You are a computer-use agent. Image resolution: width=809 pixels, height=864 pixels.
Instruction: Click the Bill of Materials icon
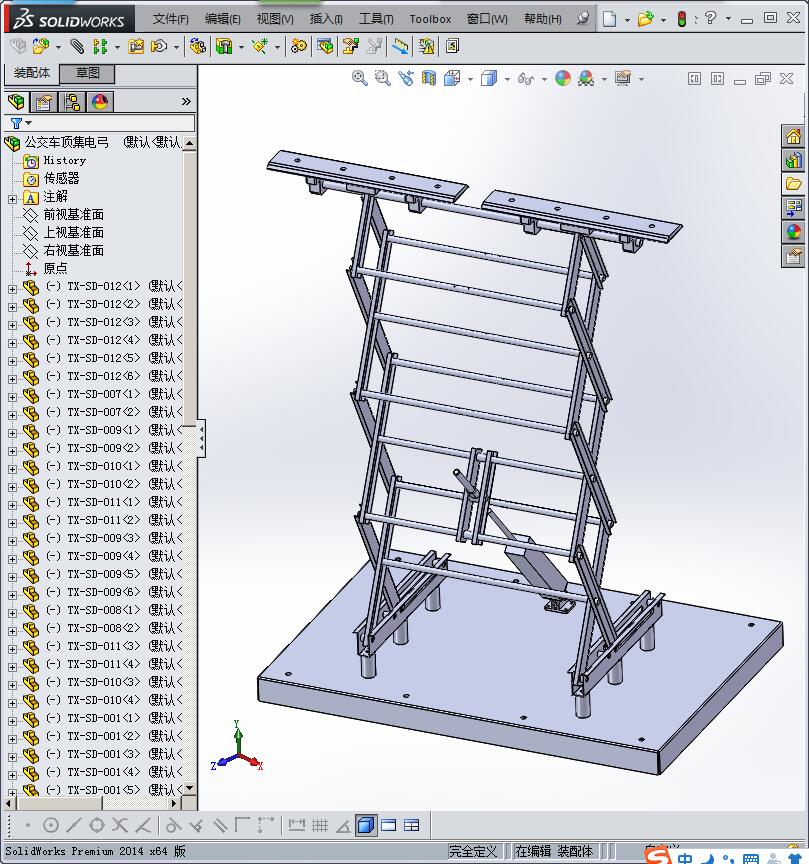[325, 46]
